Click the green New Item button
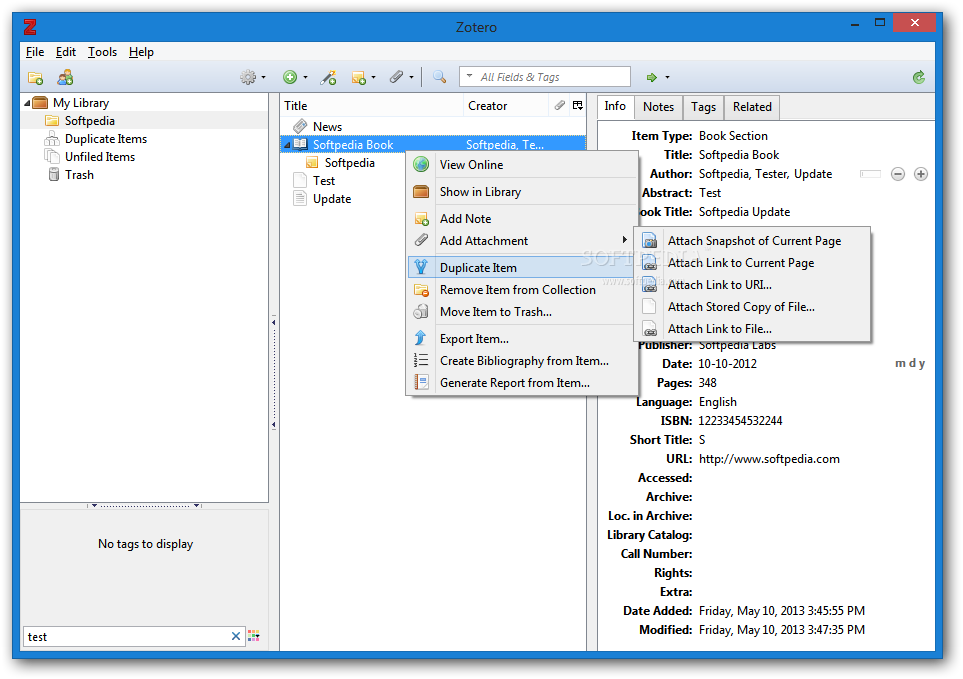 290,77
